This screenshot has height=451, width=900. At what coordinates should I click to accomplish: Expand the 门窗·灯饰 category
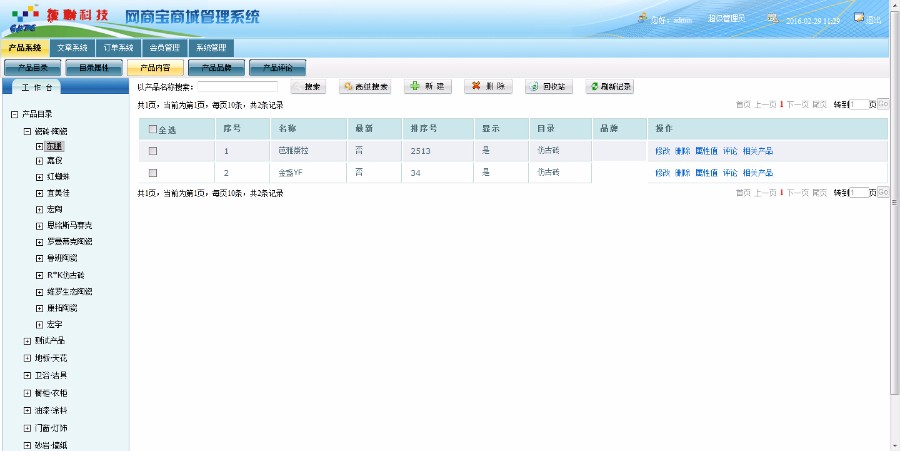[x=27, y=428]
